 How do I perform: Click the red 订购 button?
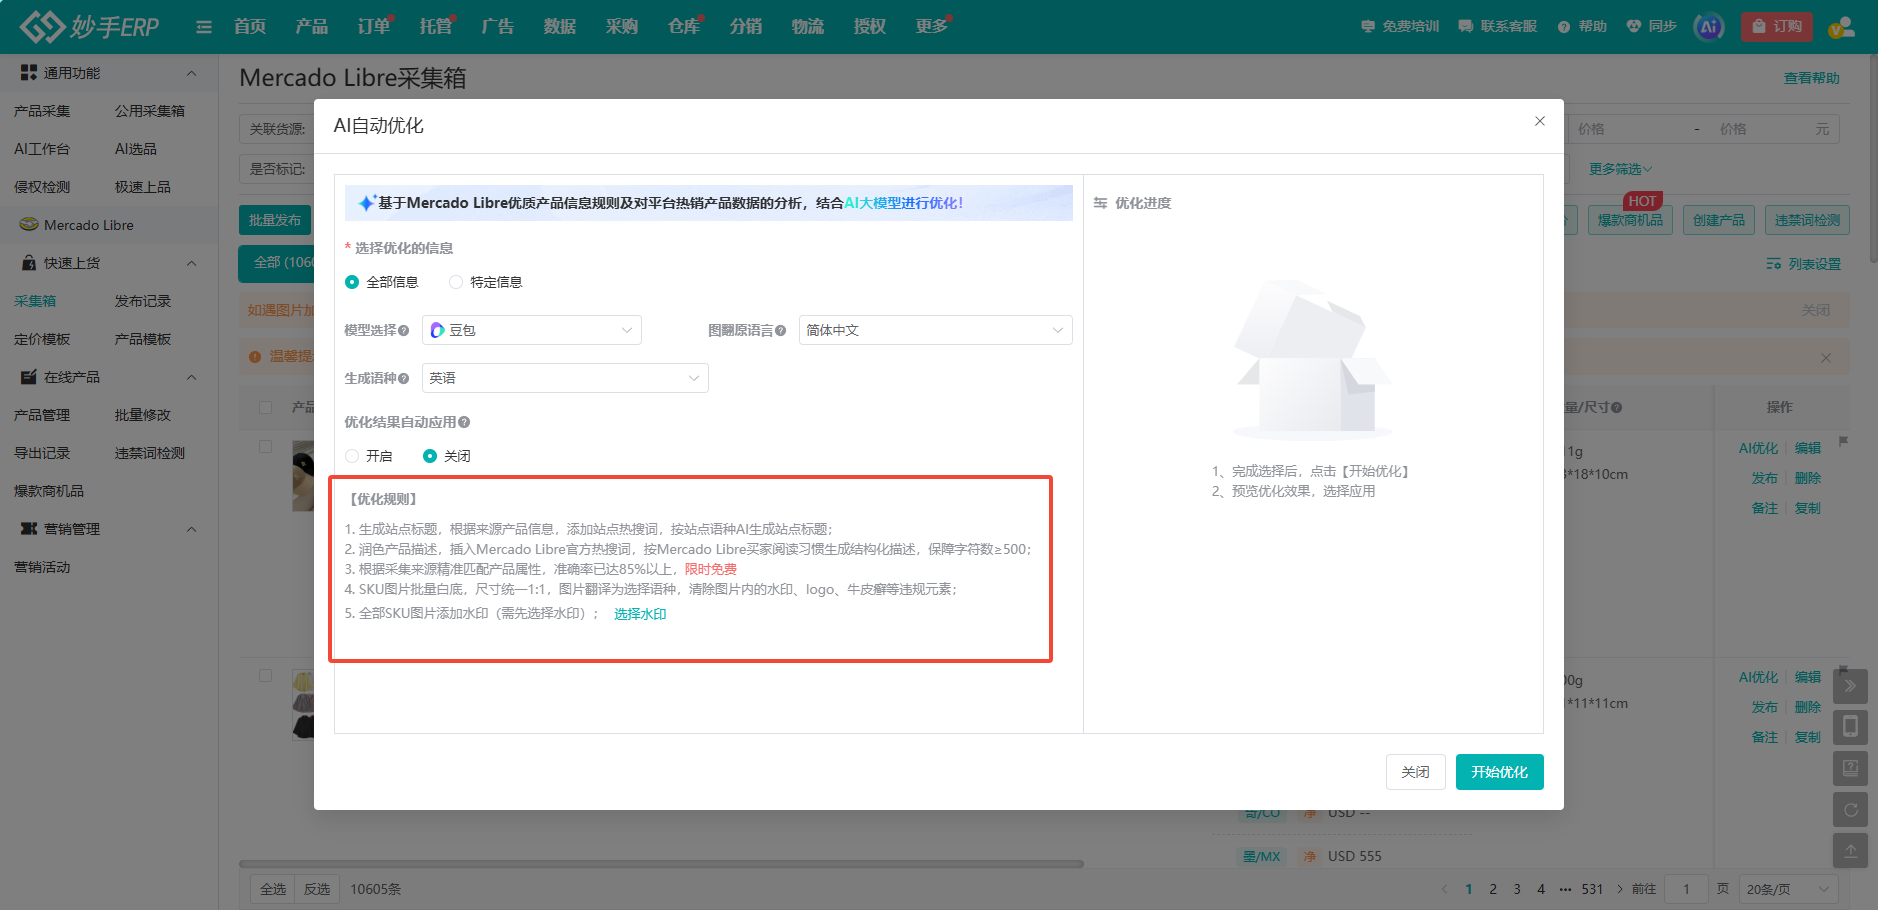(x=1777, y=27)
